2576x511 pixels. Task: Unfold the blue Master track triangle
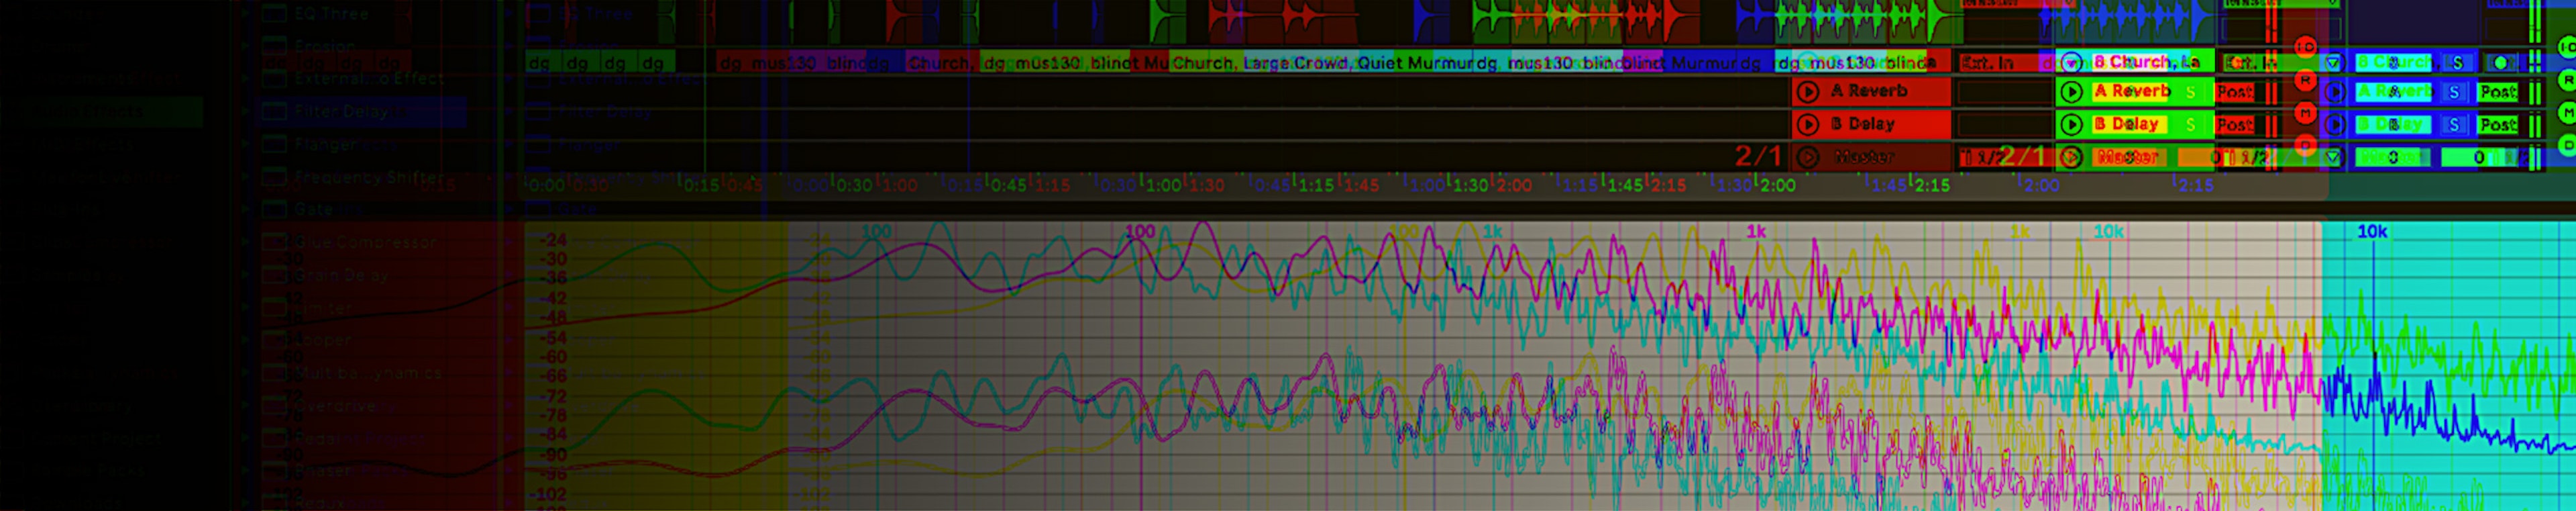[2333, 157]
